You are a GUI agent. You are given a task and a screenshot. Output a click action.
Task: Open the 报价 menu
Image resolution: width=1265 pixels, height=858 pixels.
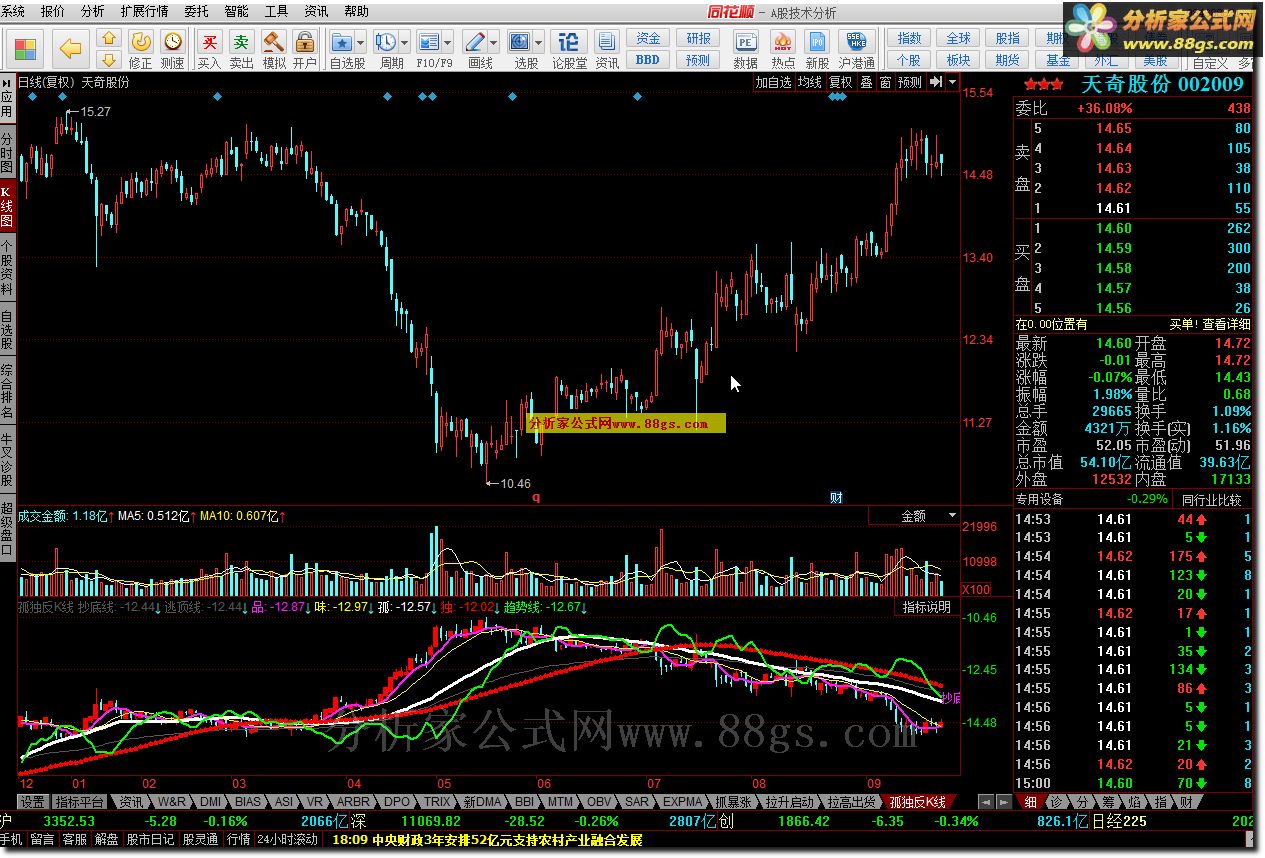coord(52,11)
